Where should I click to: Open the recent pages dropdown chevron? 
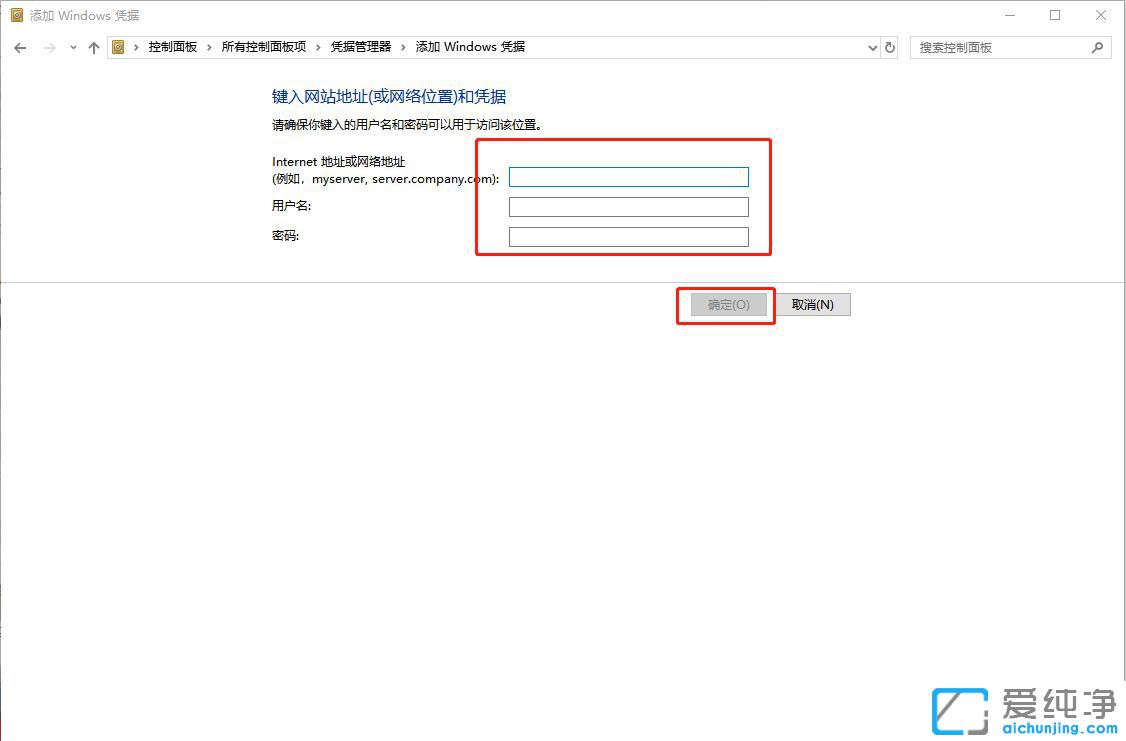click(x=71, y=47)
